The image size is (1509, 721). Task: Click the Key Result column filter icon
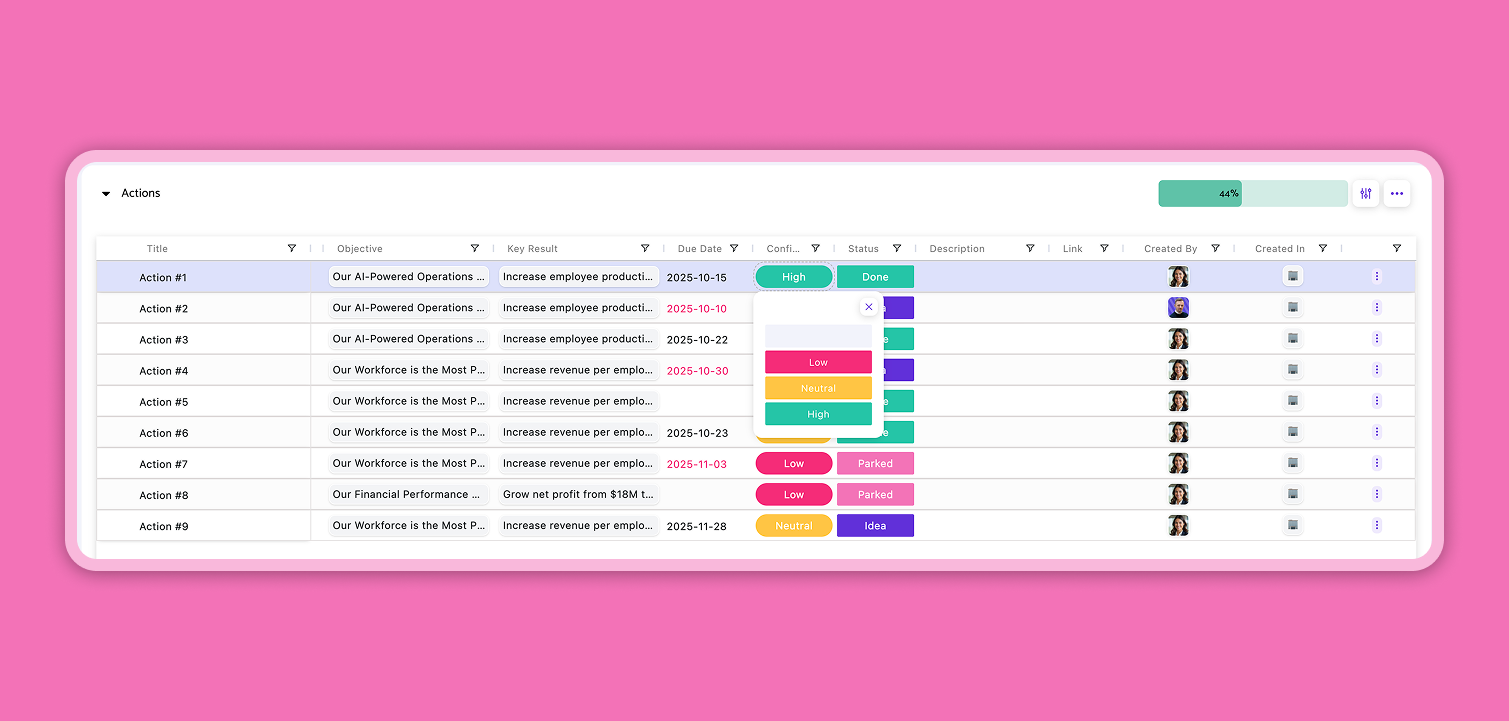645,249
